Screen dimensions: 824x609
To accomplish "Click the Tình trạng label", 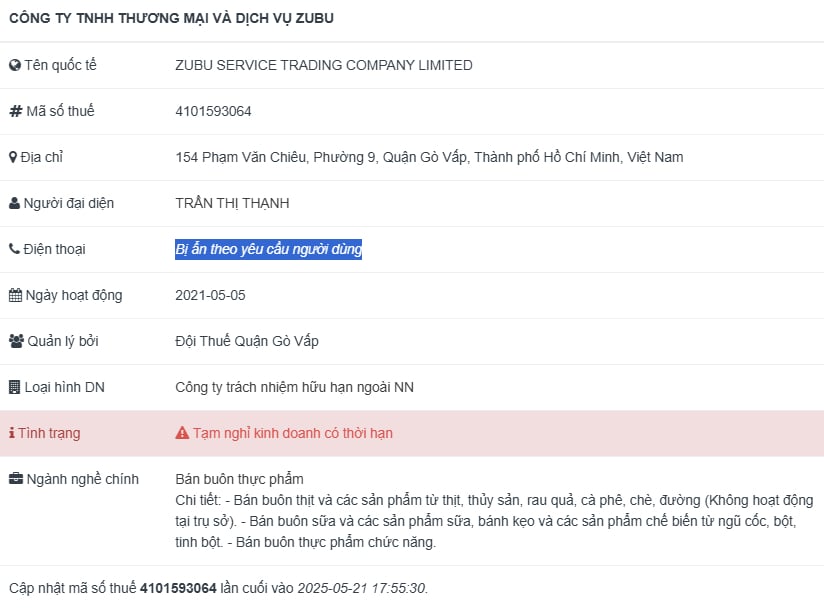I will click(x=49, y=433).
